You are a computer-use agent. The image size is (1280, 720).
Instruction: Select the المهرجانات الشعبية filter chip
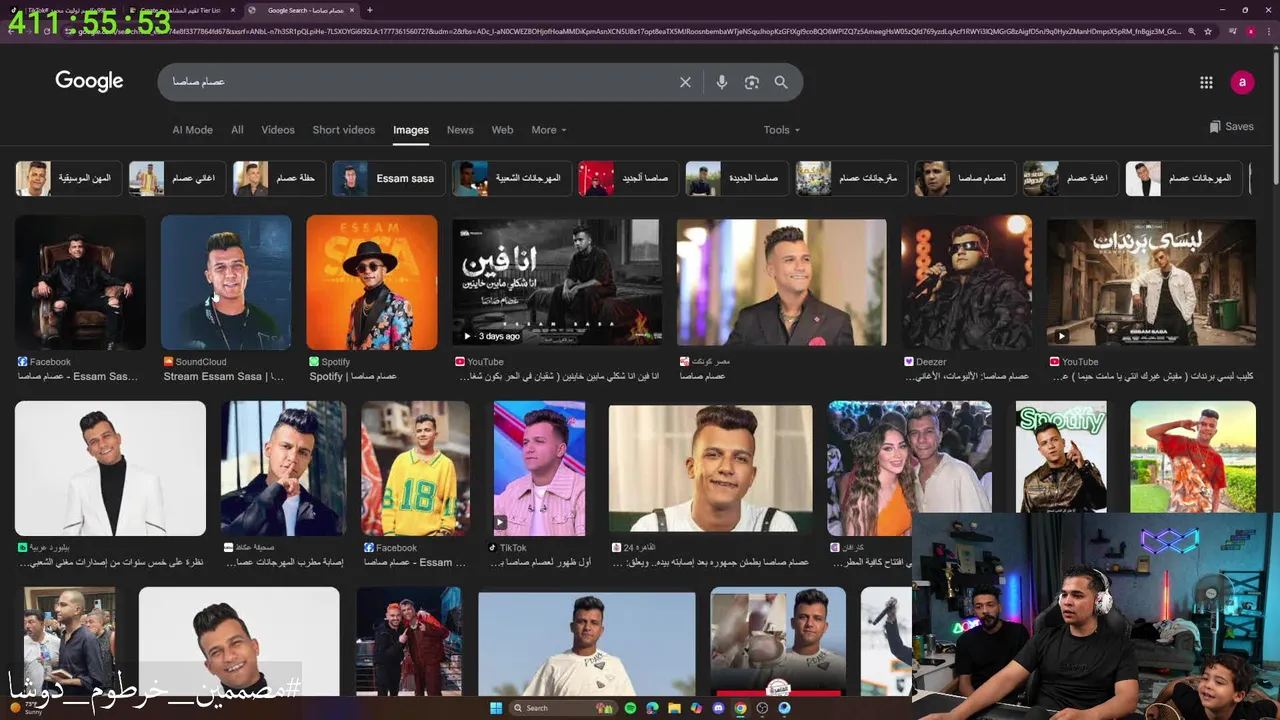click(x=512, y=178)
